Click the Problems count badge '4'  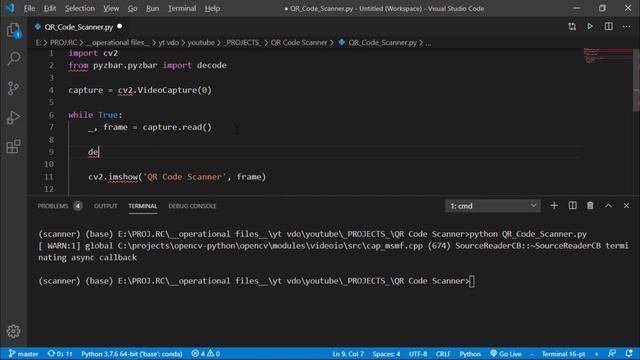78,206
